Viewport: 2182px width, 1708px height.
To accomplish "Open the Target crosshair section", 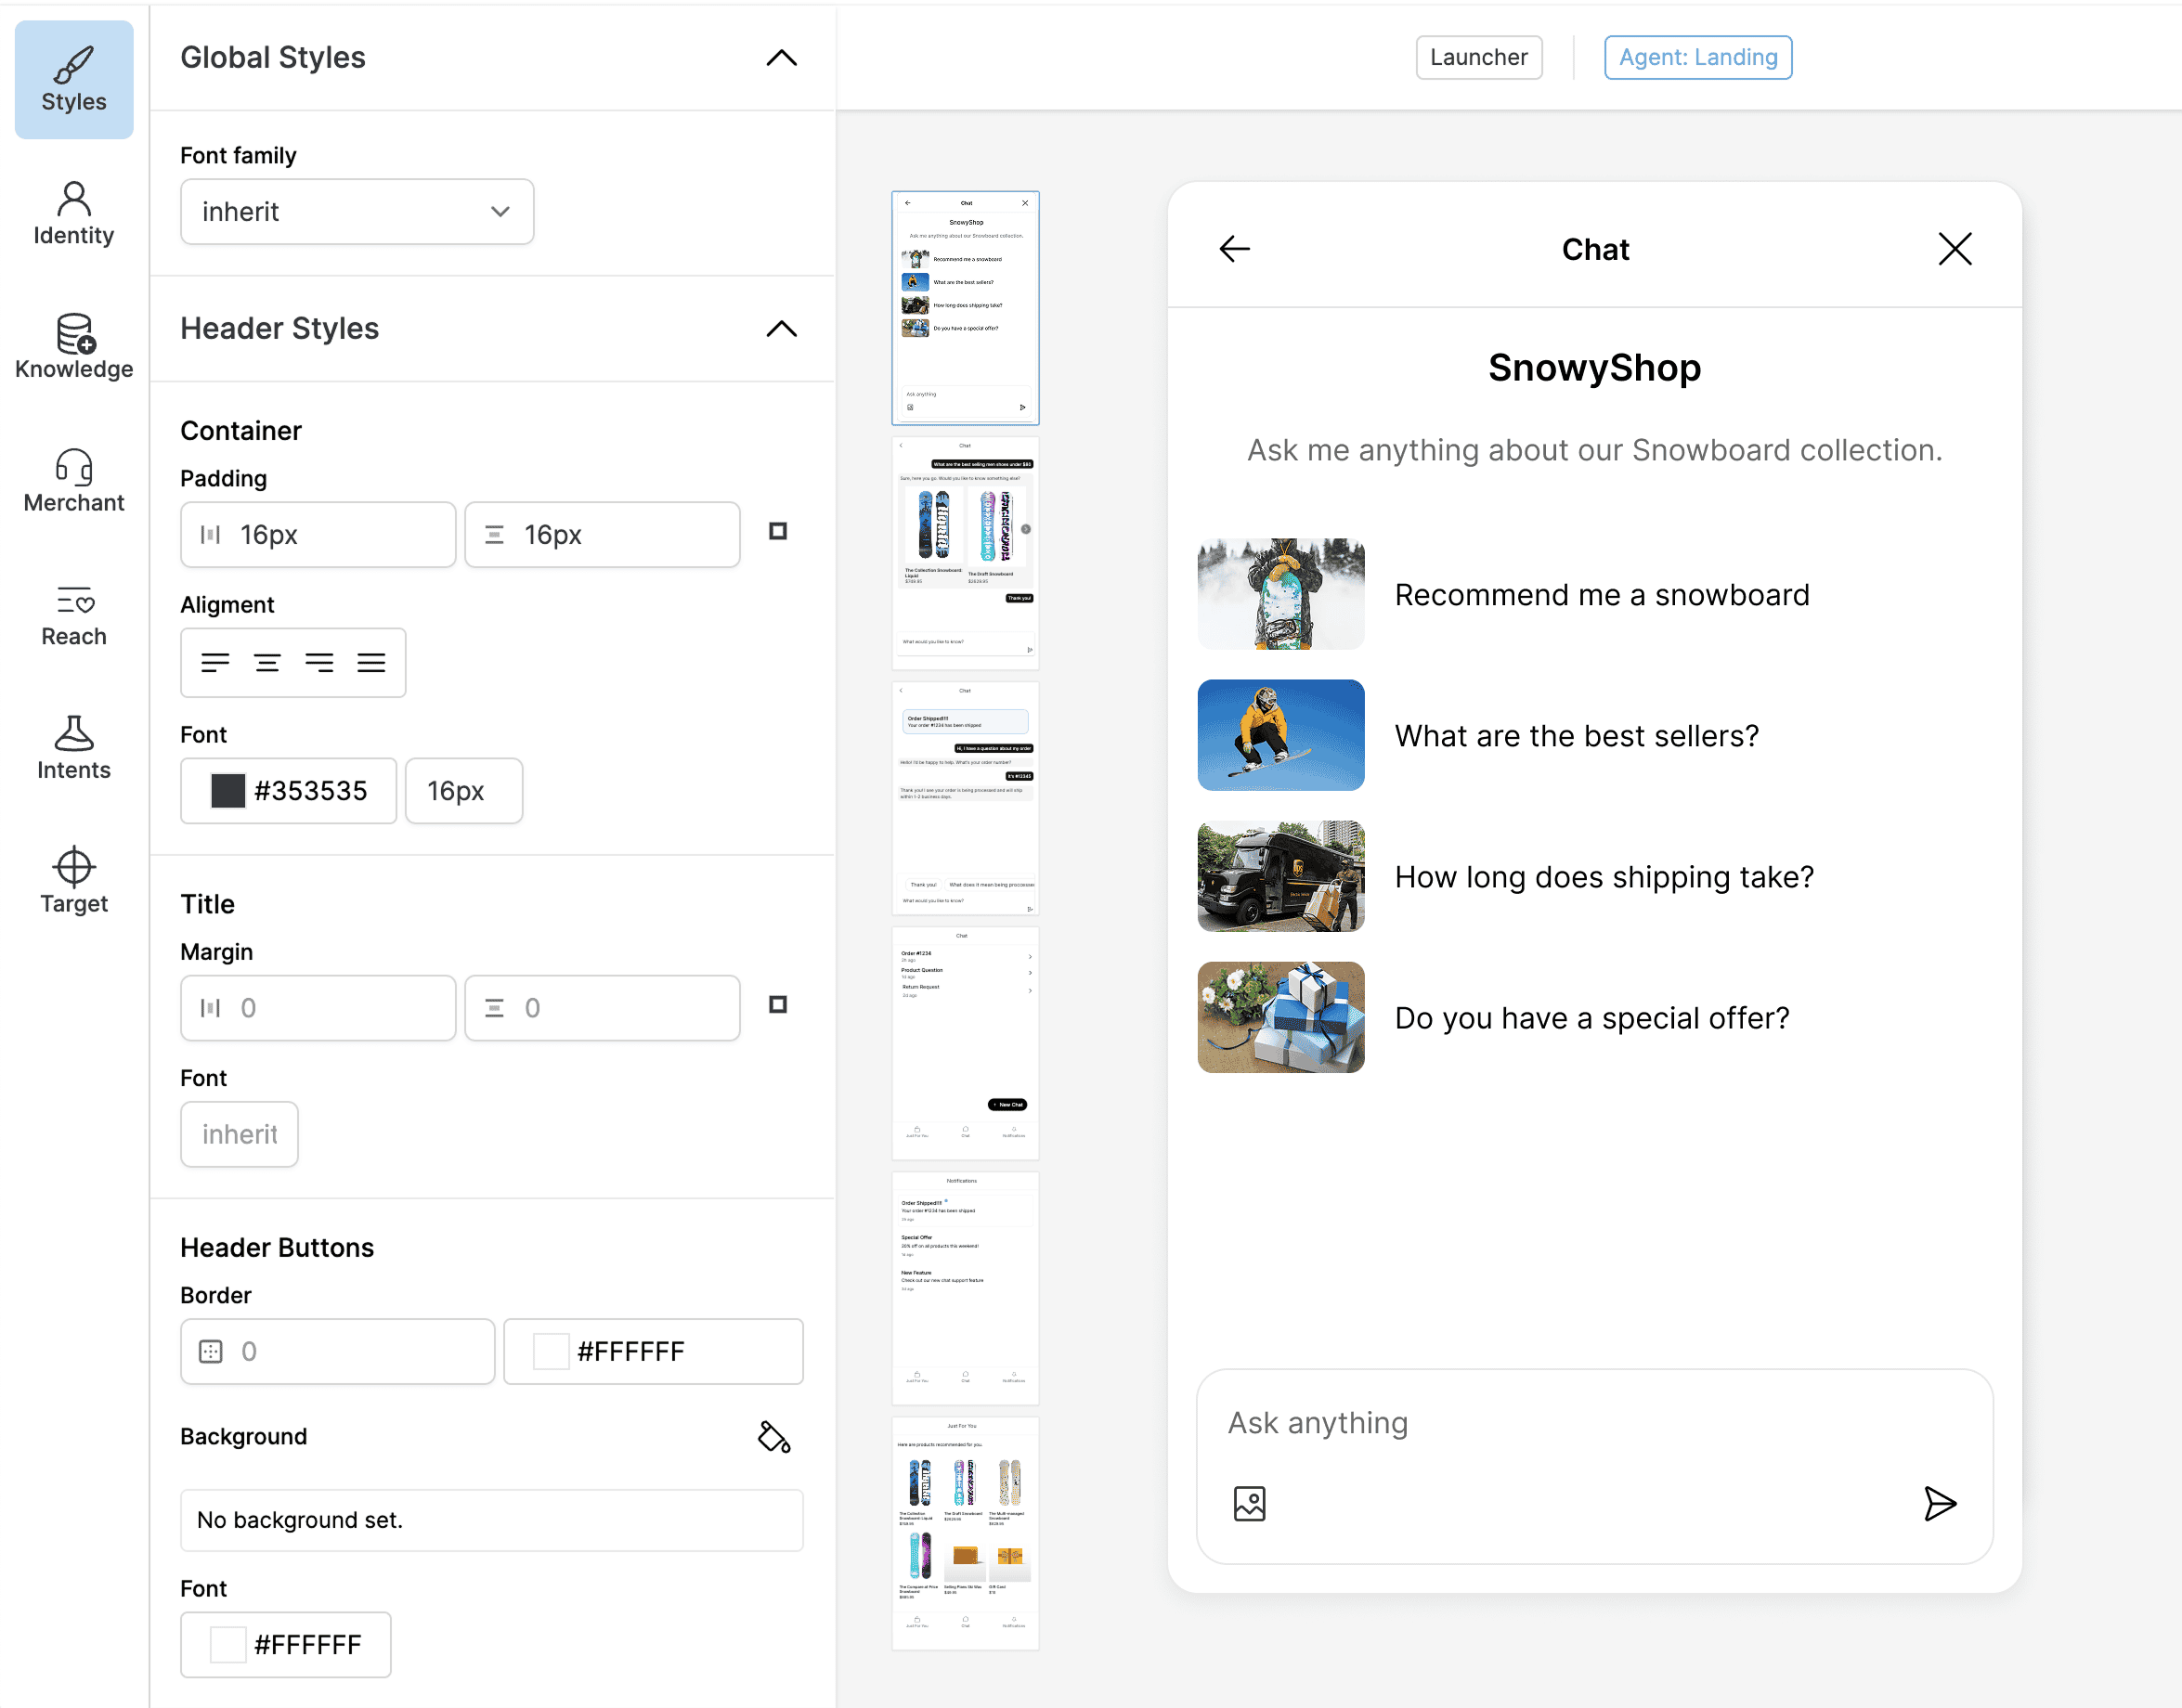I will click(x=73, y=880).
